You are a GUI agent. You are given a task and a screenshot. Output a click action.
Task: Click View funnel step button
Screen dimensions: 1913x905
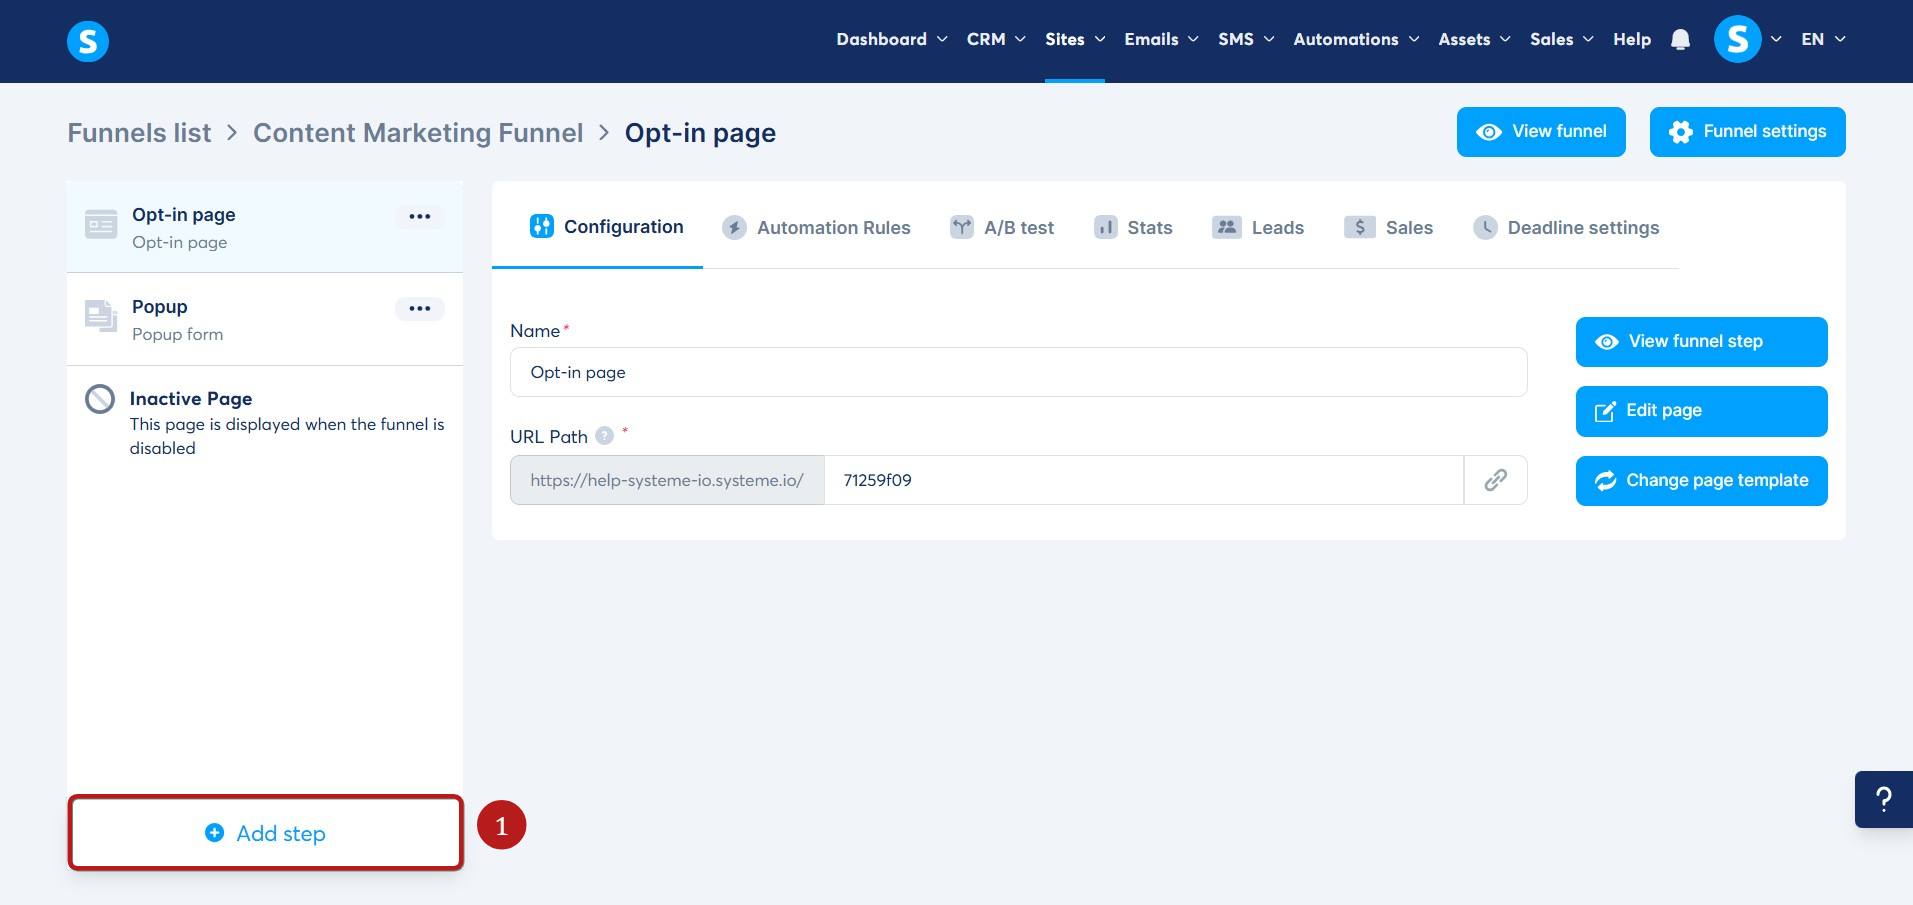point(1702,342)
